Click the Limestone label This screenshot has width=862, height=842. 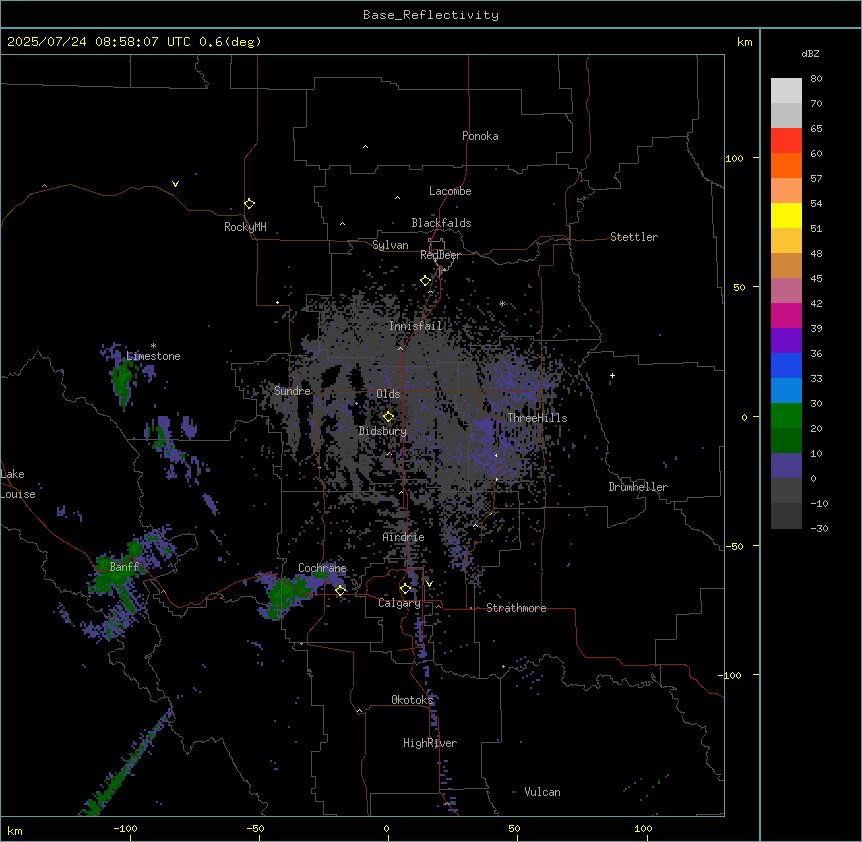[153, 356]
